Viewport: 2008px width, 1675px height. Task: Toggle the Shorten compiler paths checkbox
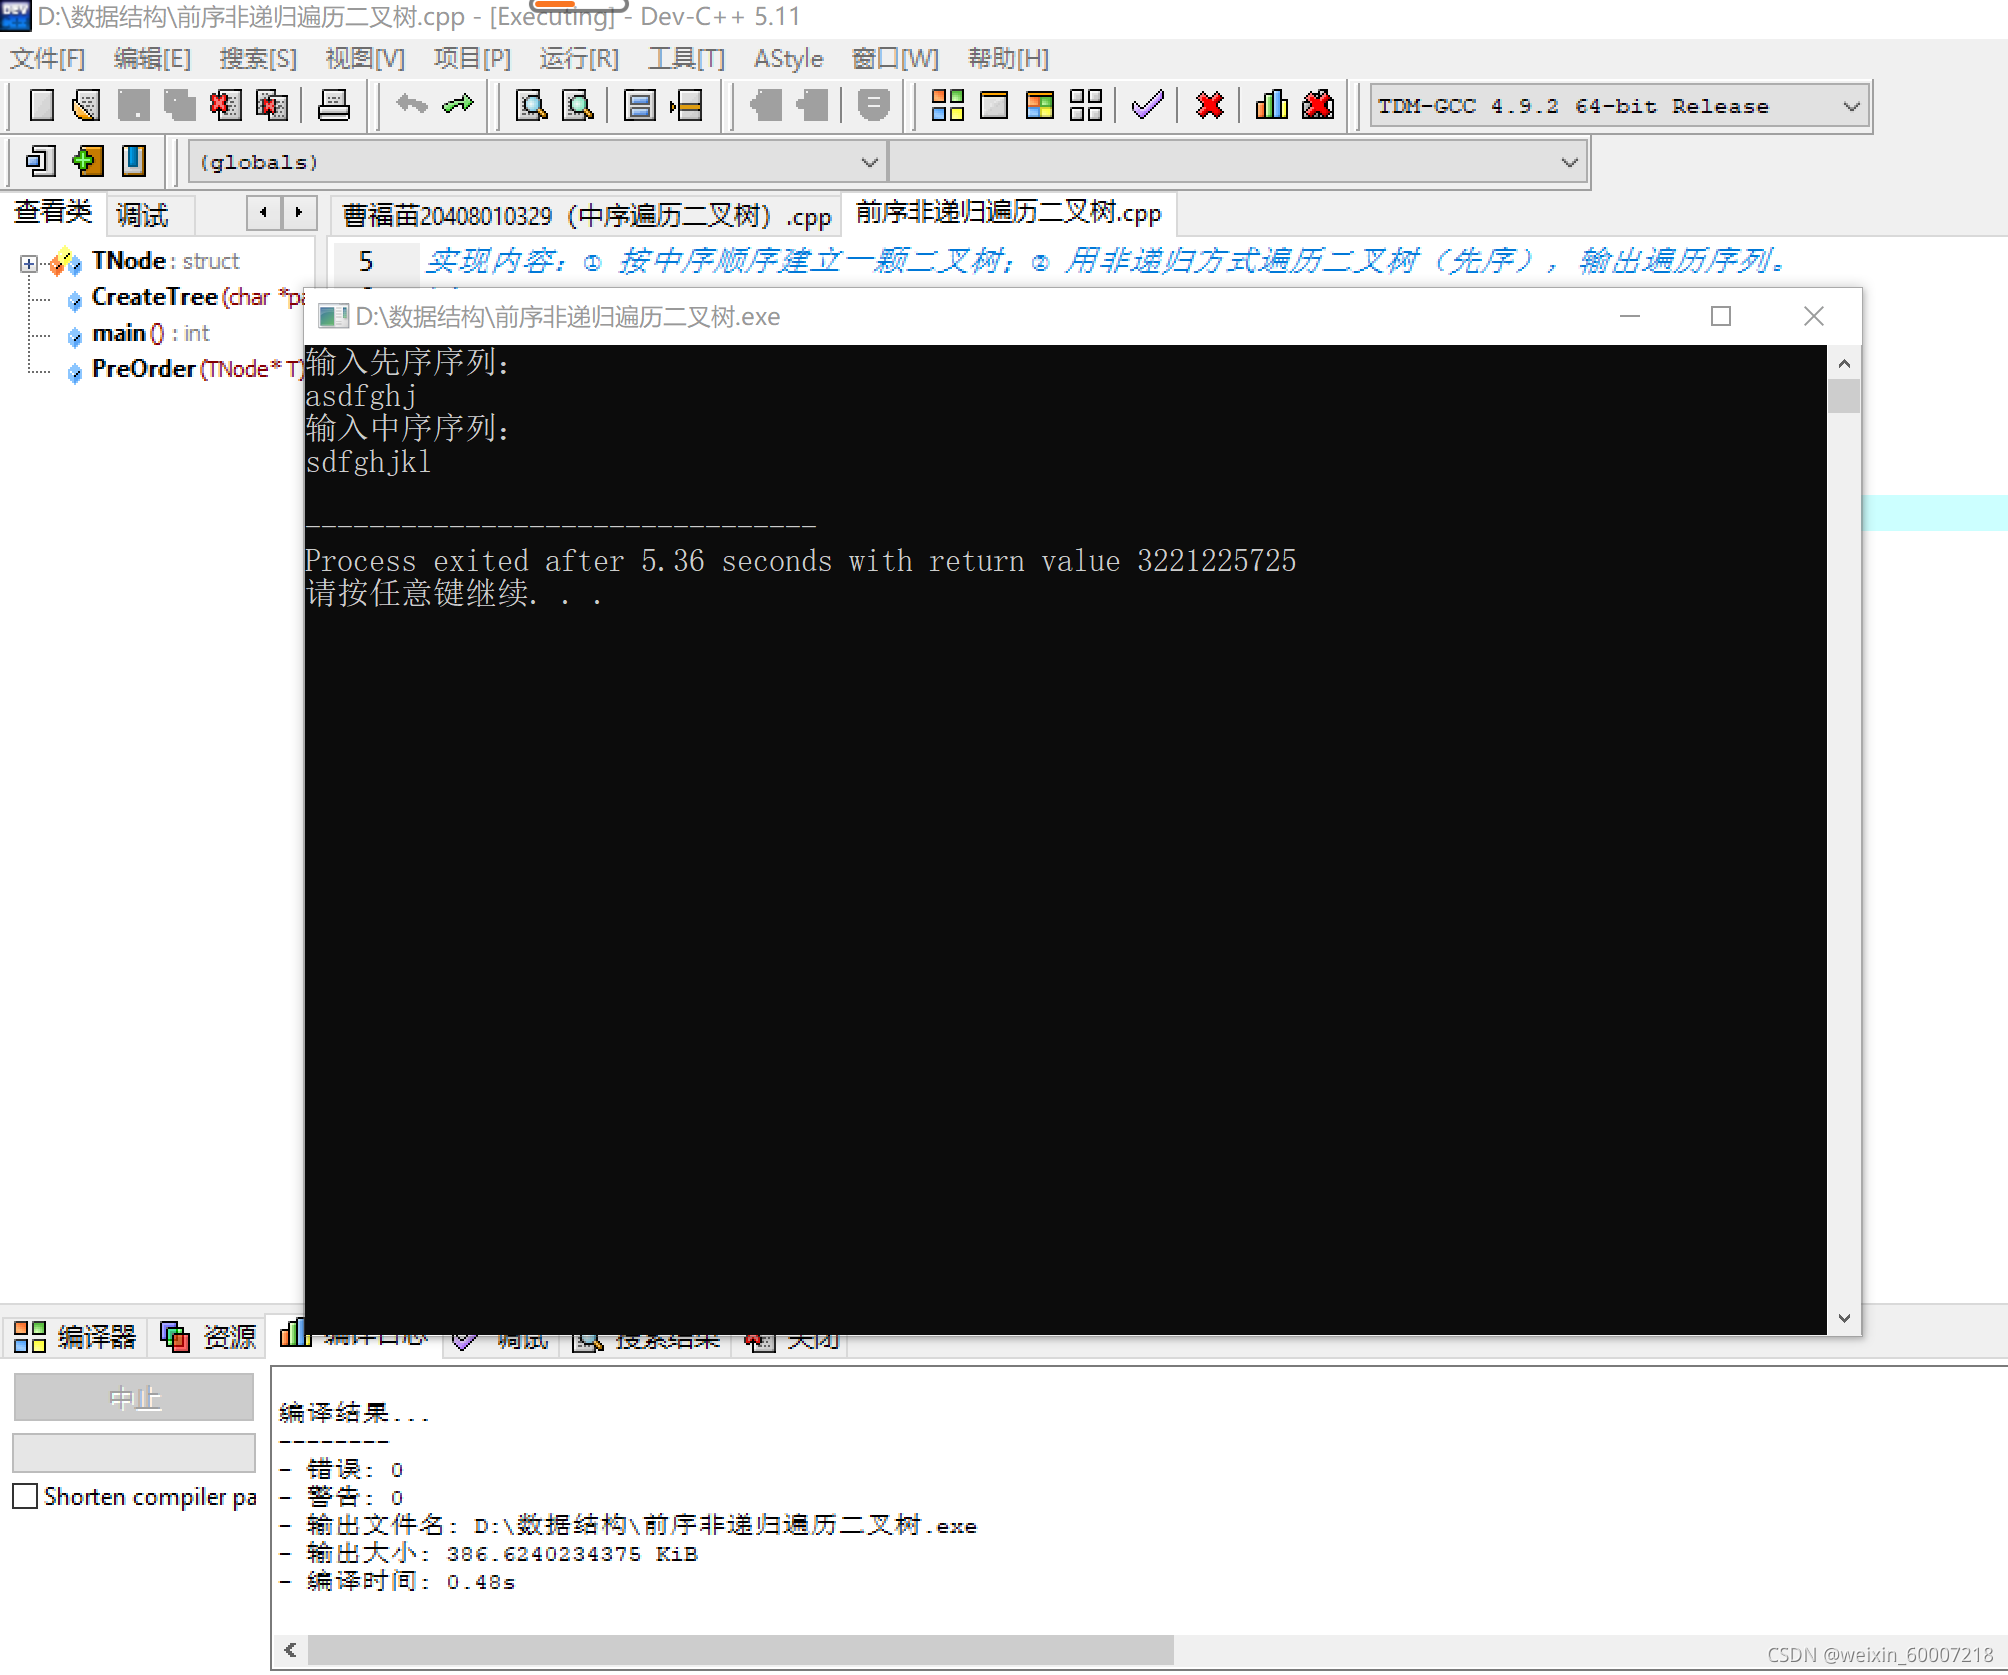click(x=26, y=1496)
